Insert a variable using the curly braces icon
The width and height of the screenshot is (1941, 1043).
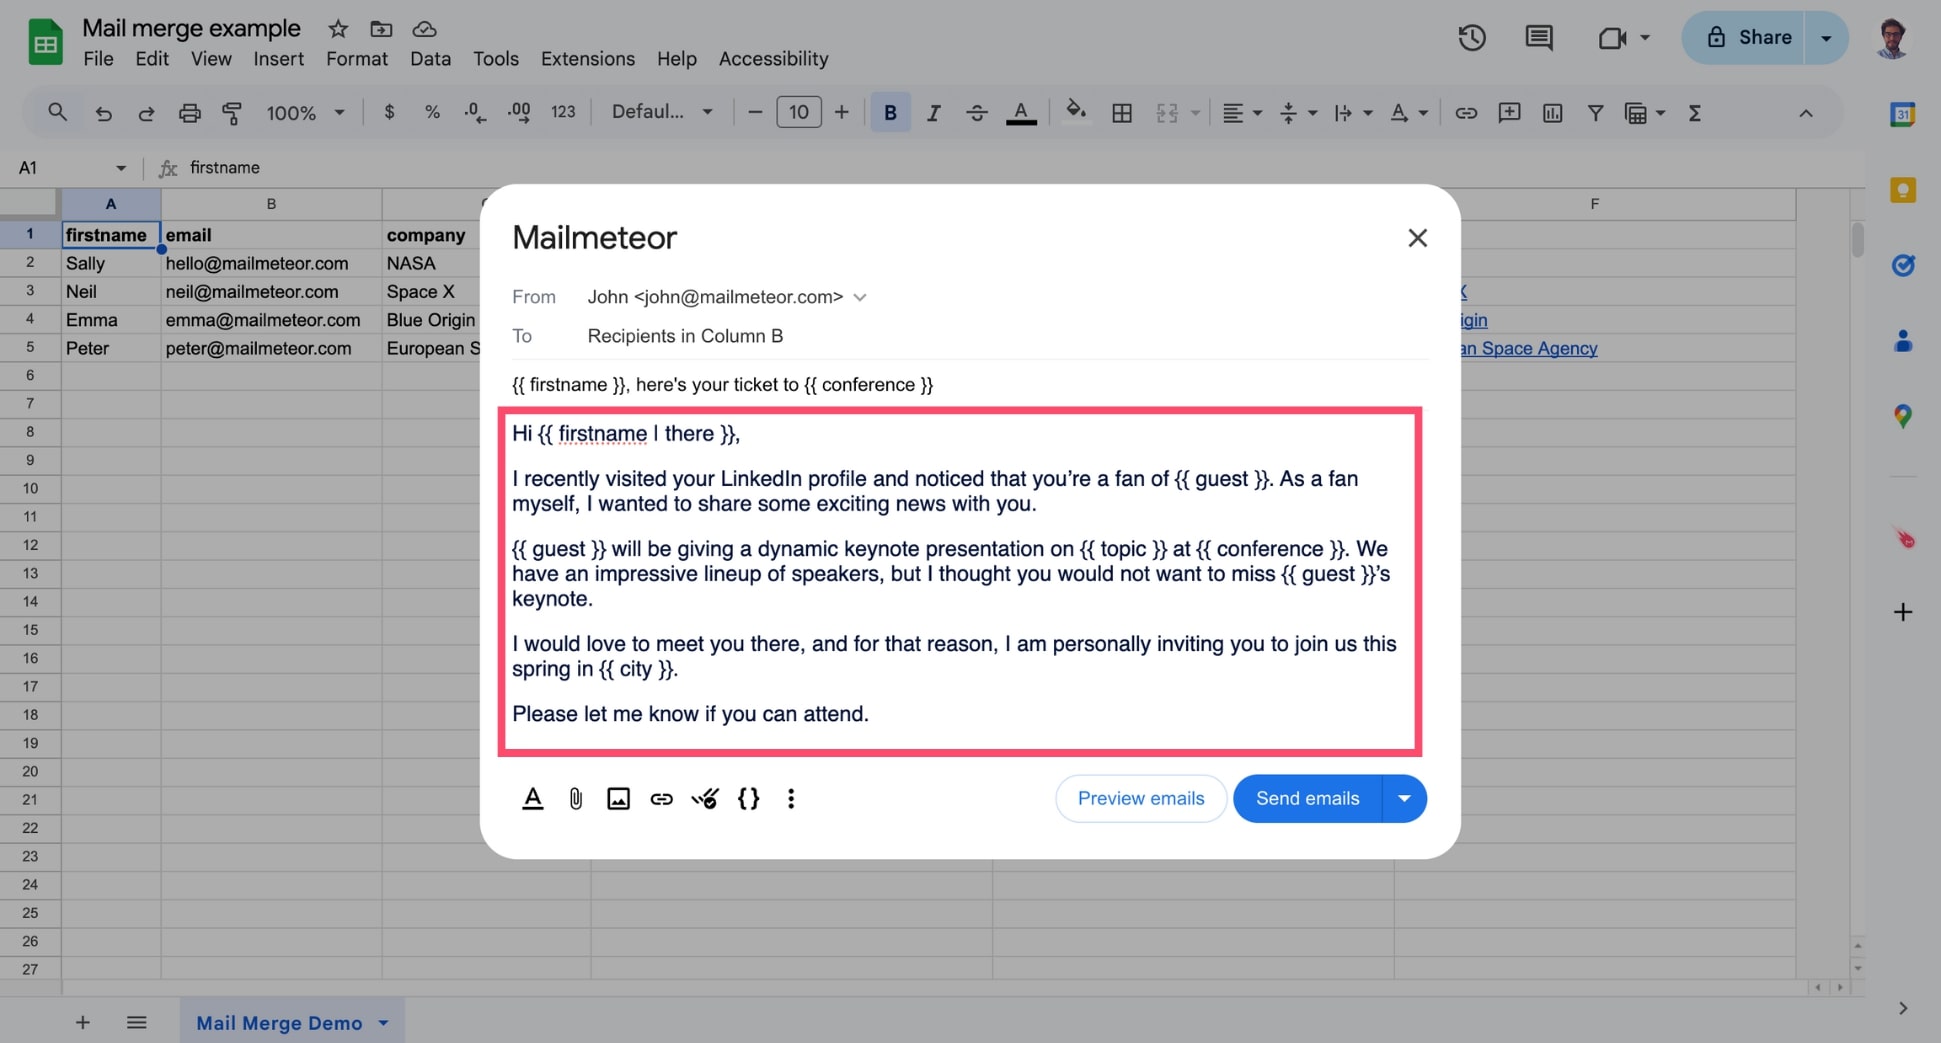[x=748, y=798]
